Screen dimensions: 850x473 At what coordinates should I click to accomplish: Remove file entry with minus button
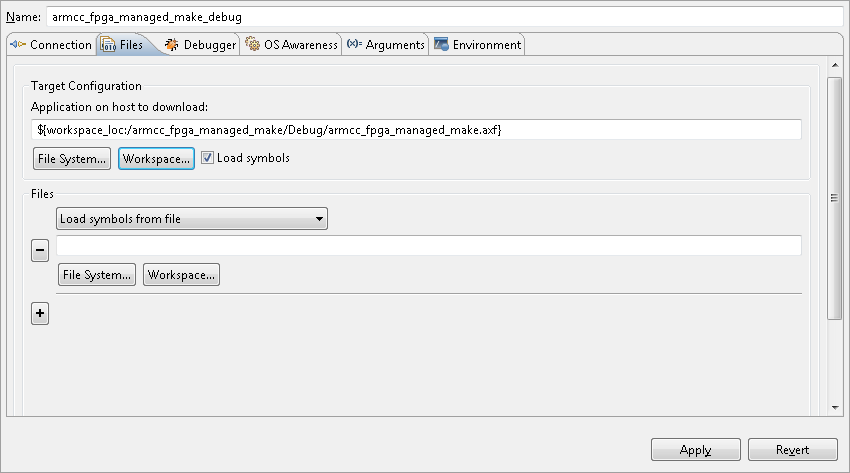pos(40,251)
